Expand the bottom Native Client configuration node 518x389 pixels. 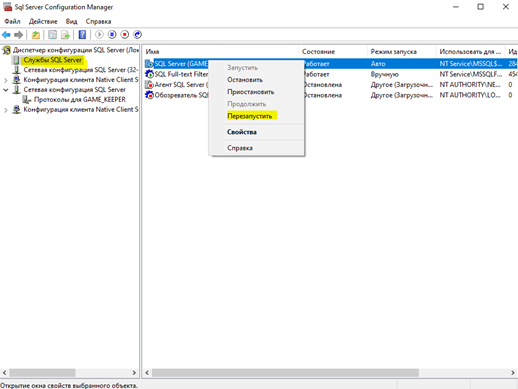(x=6, y=110)
